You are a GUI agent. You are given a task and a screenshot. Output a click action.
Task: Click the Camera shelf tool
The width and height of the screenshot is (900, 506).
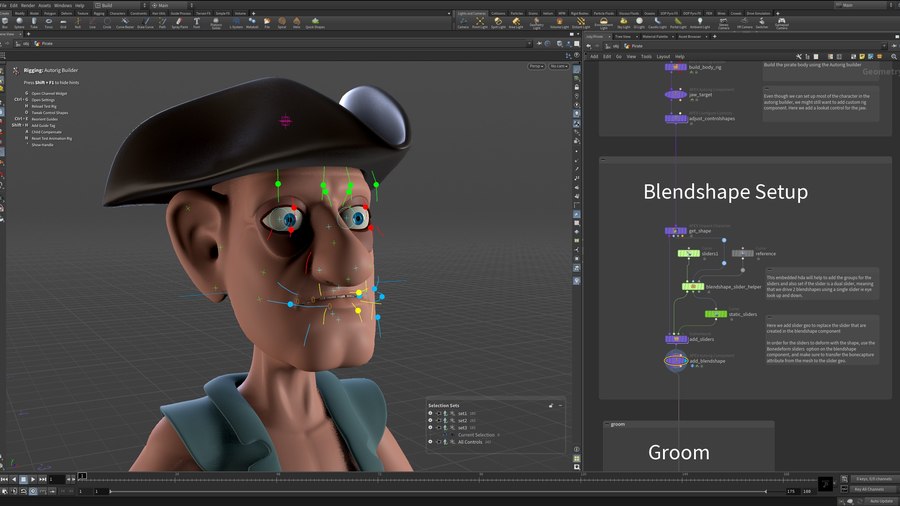tap(463, 23)
